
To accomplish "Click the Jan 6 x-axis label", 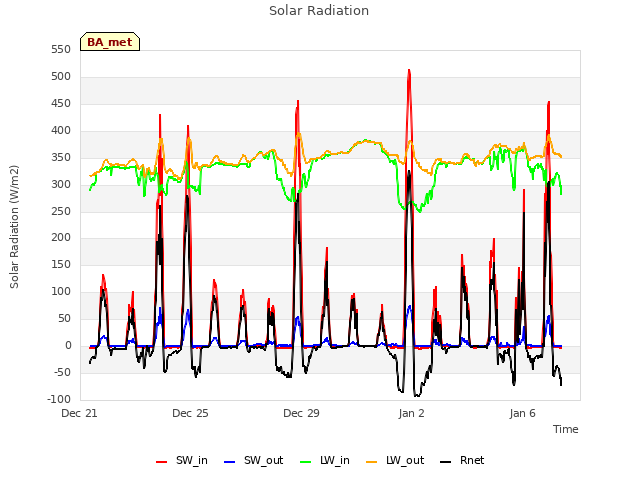I will click(x=522, y=413).
